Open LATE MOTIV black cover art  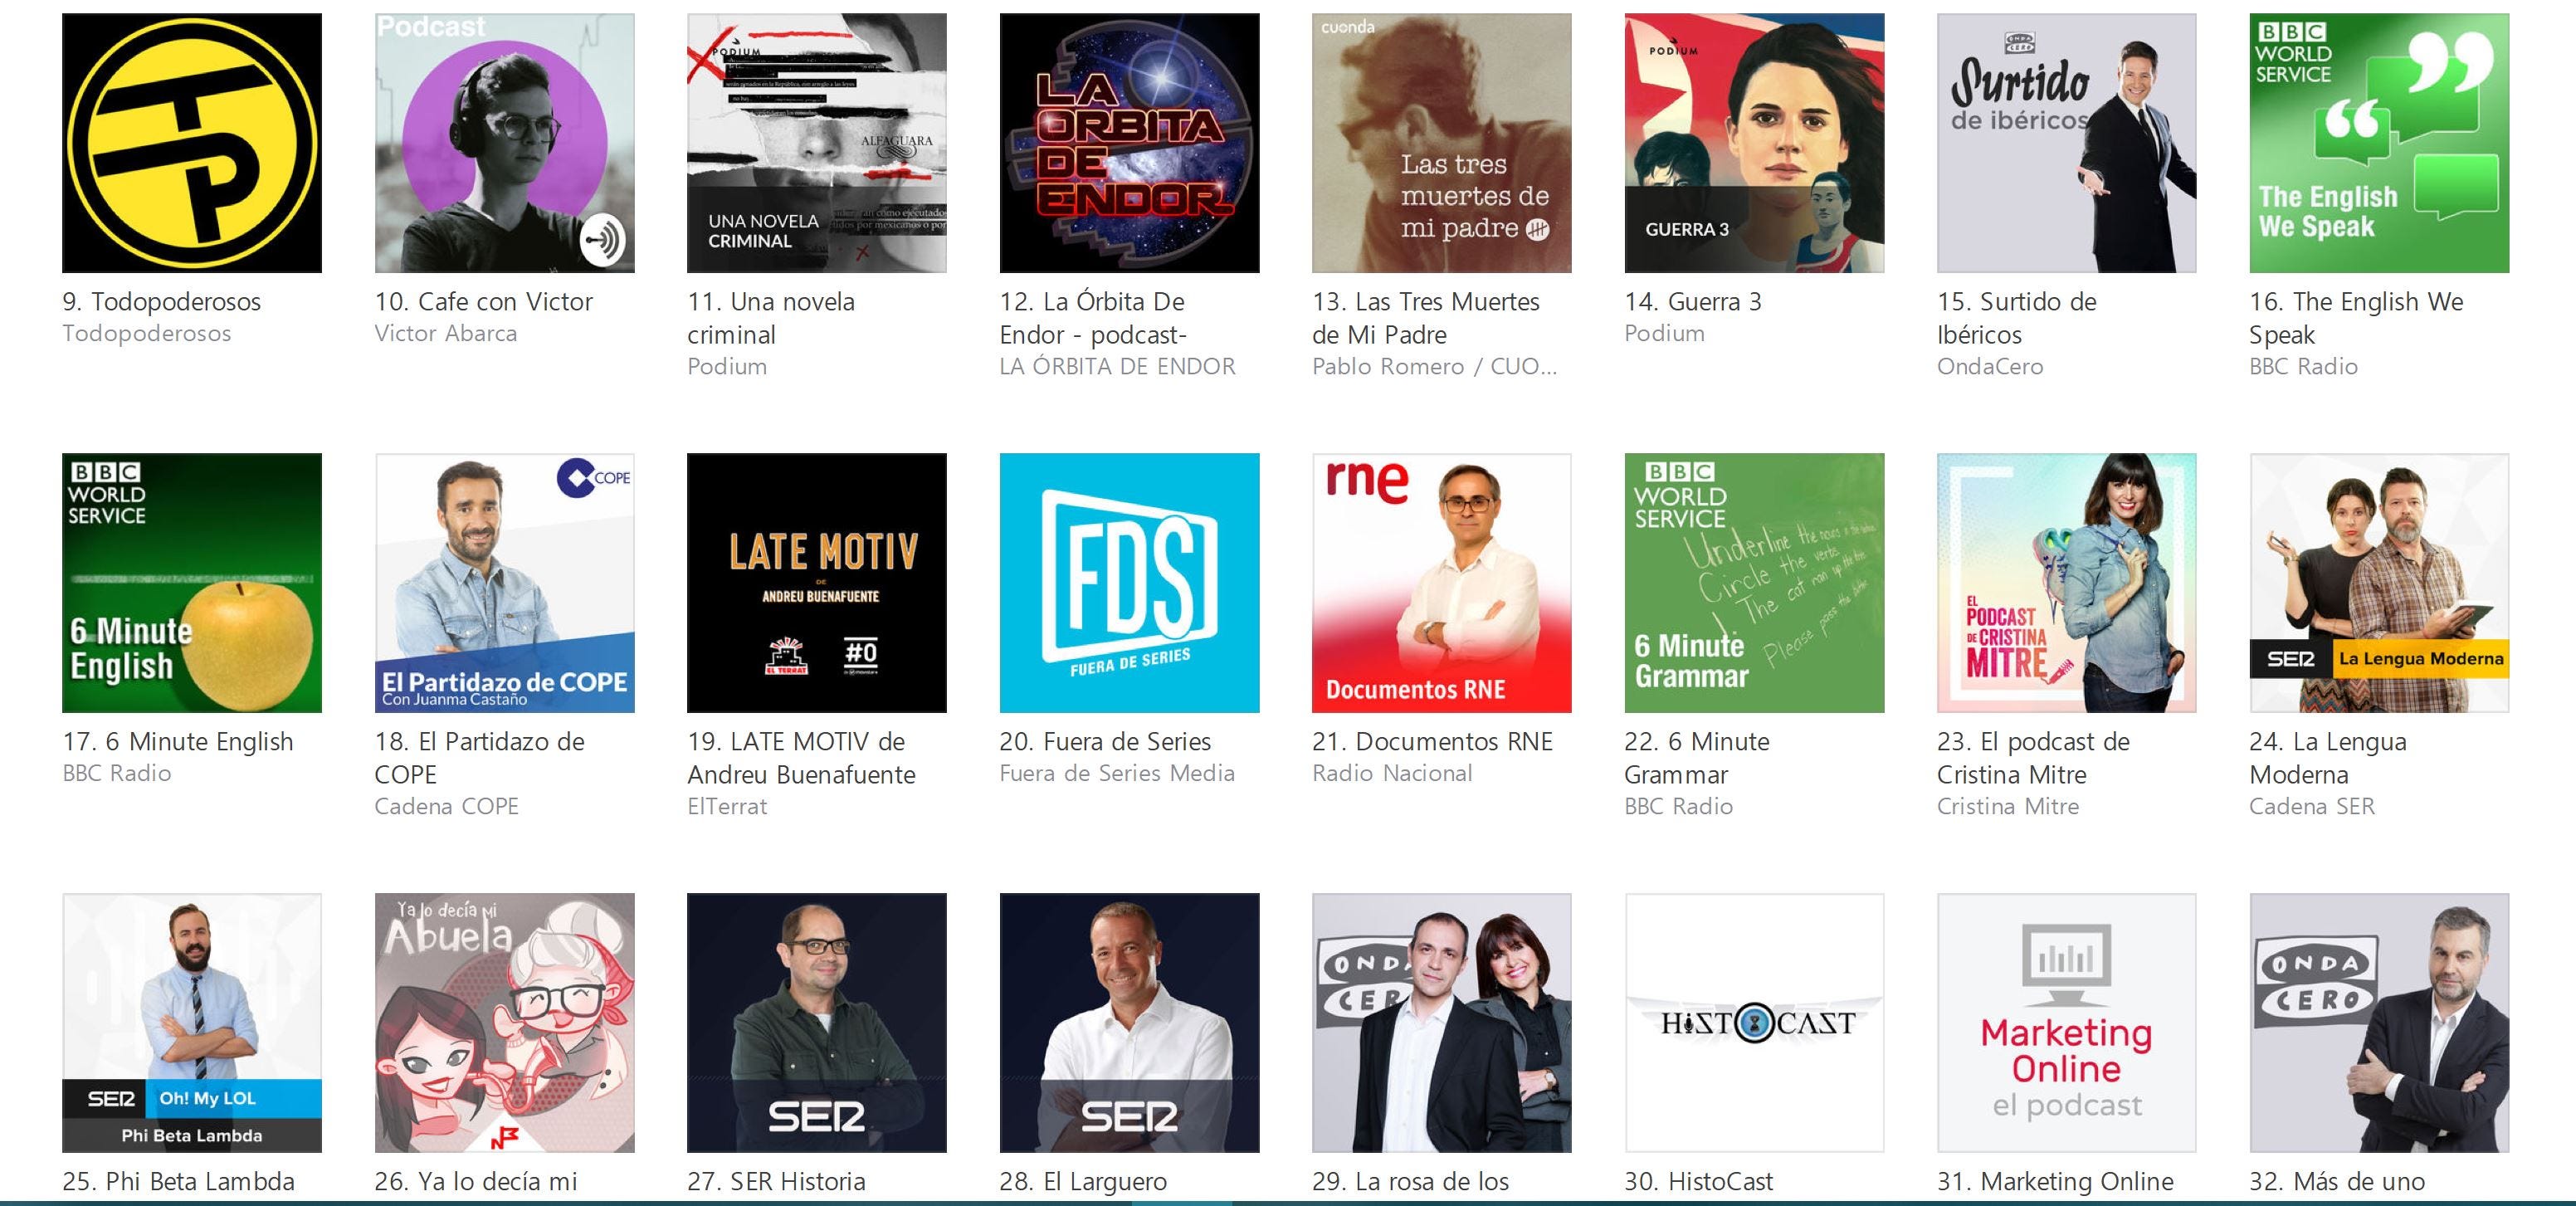pos(817,583)
